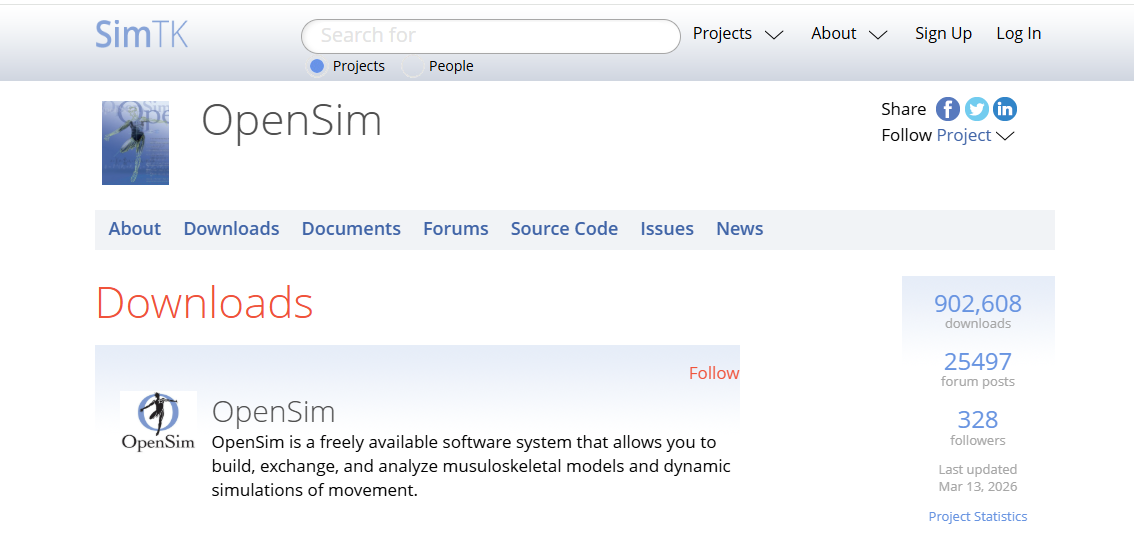Expand the Projects menu chevron
1134x534 pixels.
[x=774, y=35]
